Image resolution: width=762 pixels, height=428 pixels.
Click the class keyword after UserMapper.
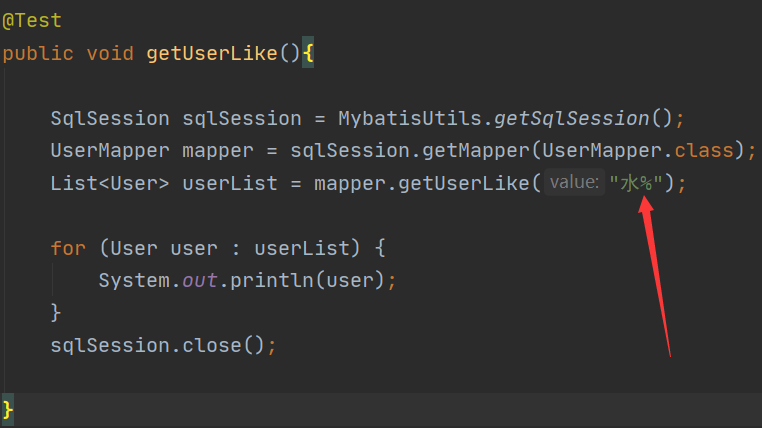(x=704, y=151)
